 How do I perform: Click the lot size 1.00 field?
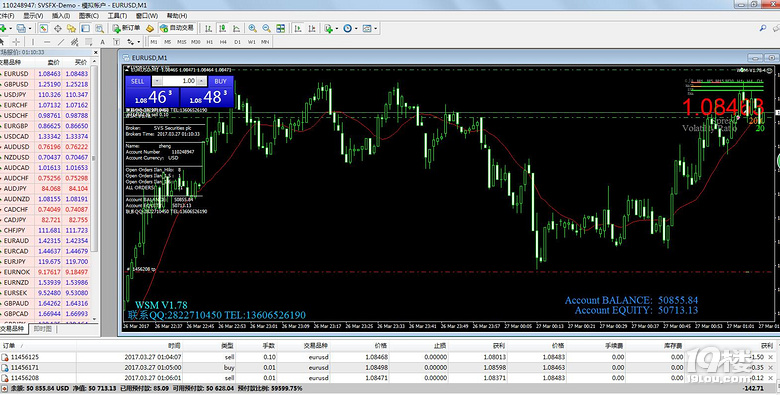(x=179, y=81)
